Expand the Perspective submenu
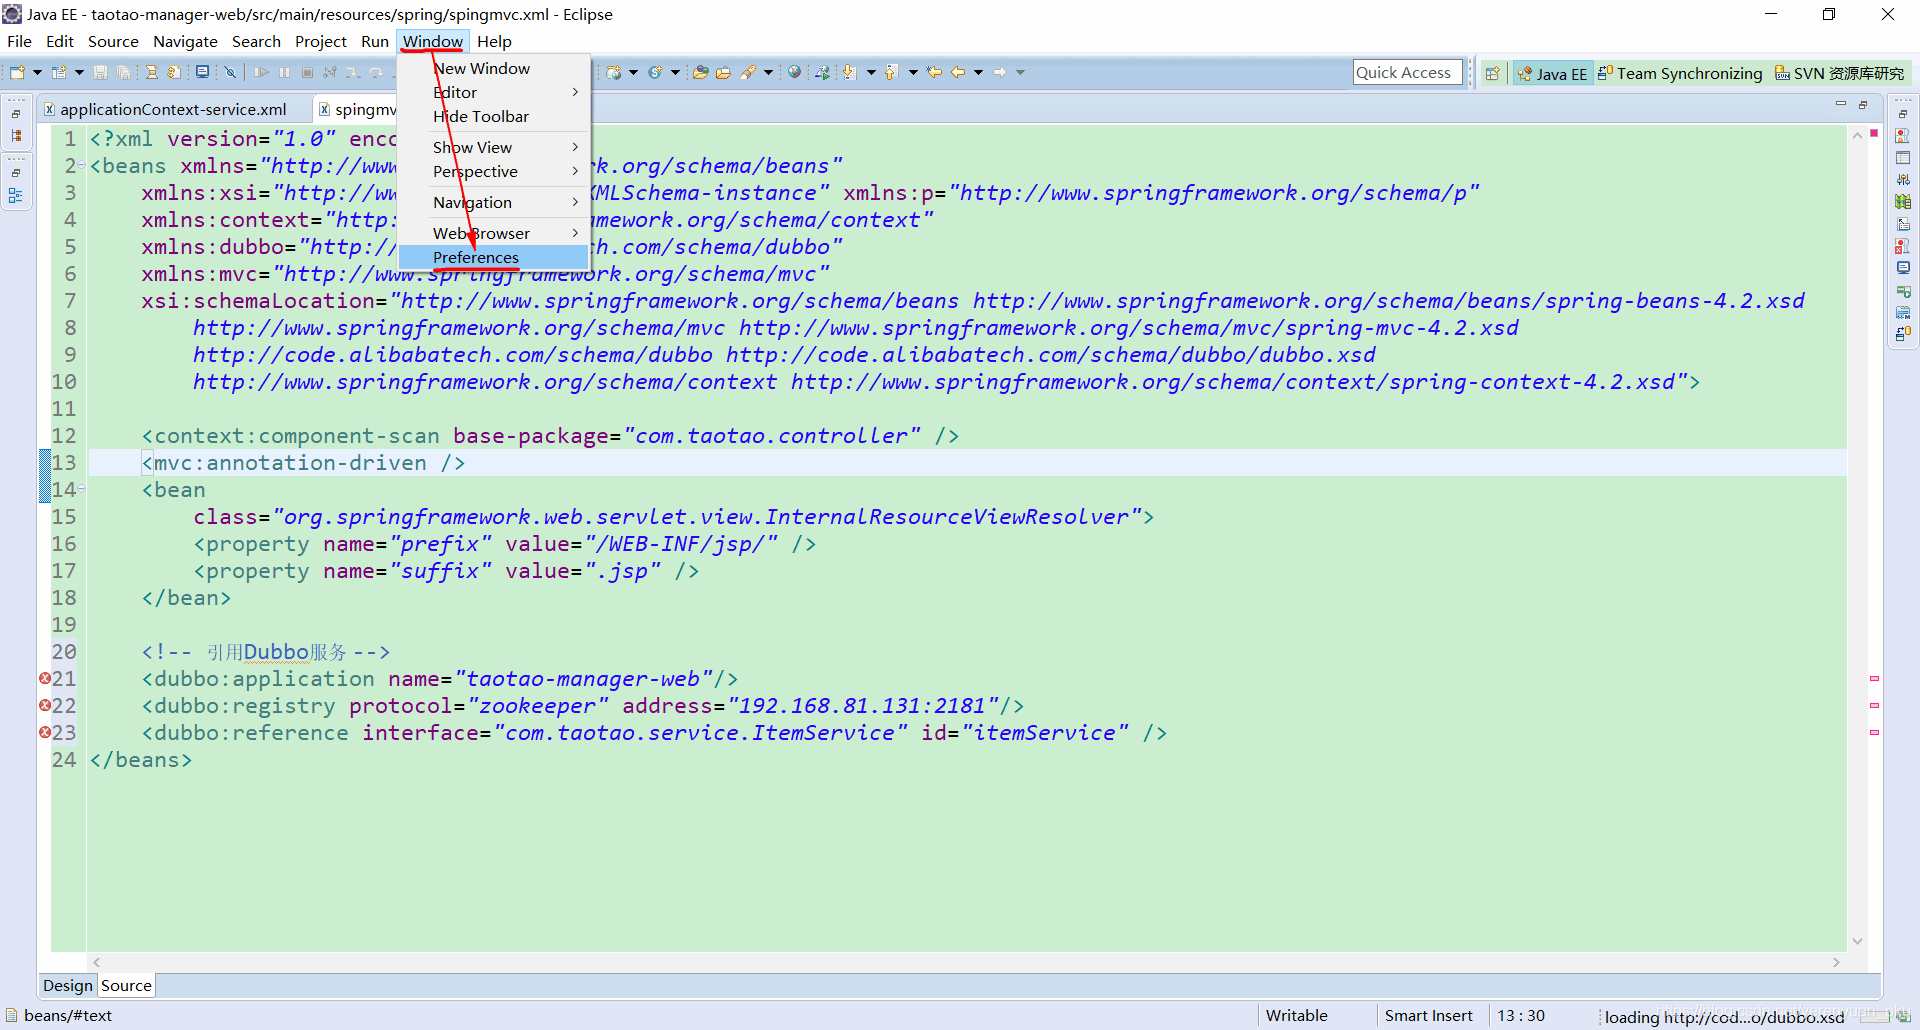This screenshot has height=1030, width=1920. point(494,171)
